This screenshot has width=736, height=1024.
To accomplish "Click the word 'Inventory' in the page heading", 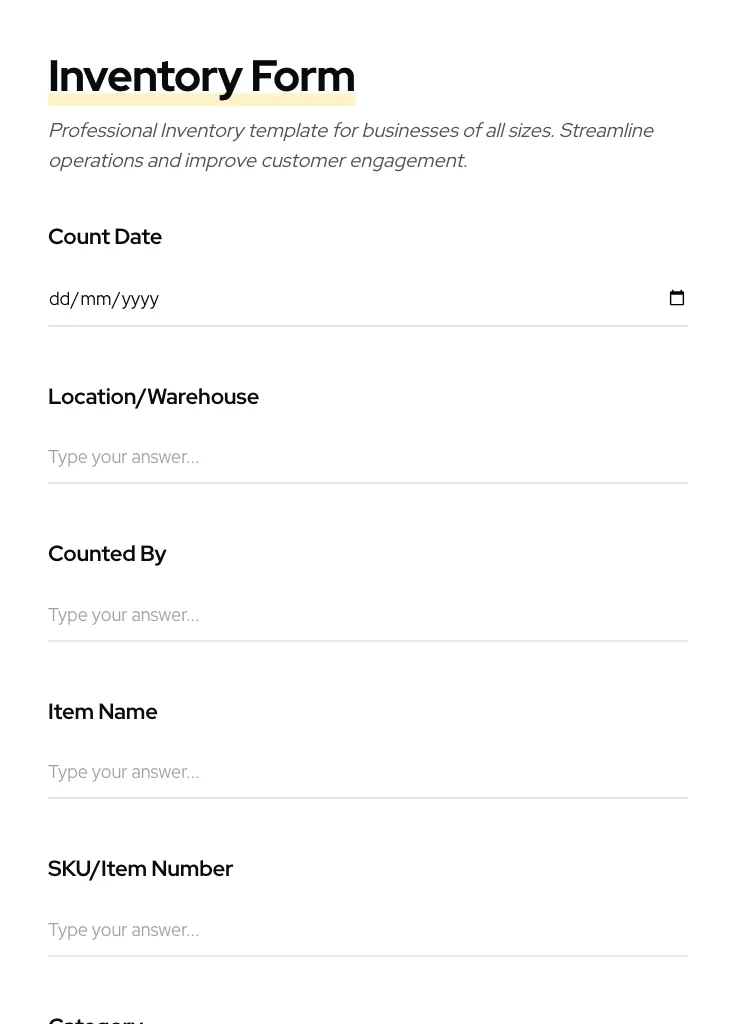I will pyautogui.click(x=145, y=76).
